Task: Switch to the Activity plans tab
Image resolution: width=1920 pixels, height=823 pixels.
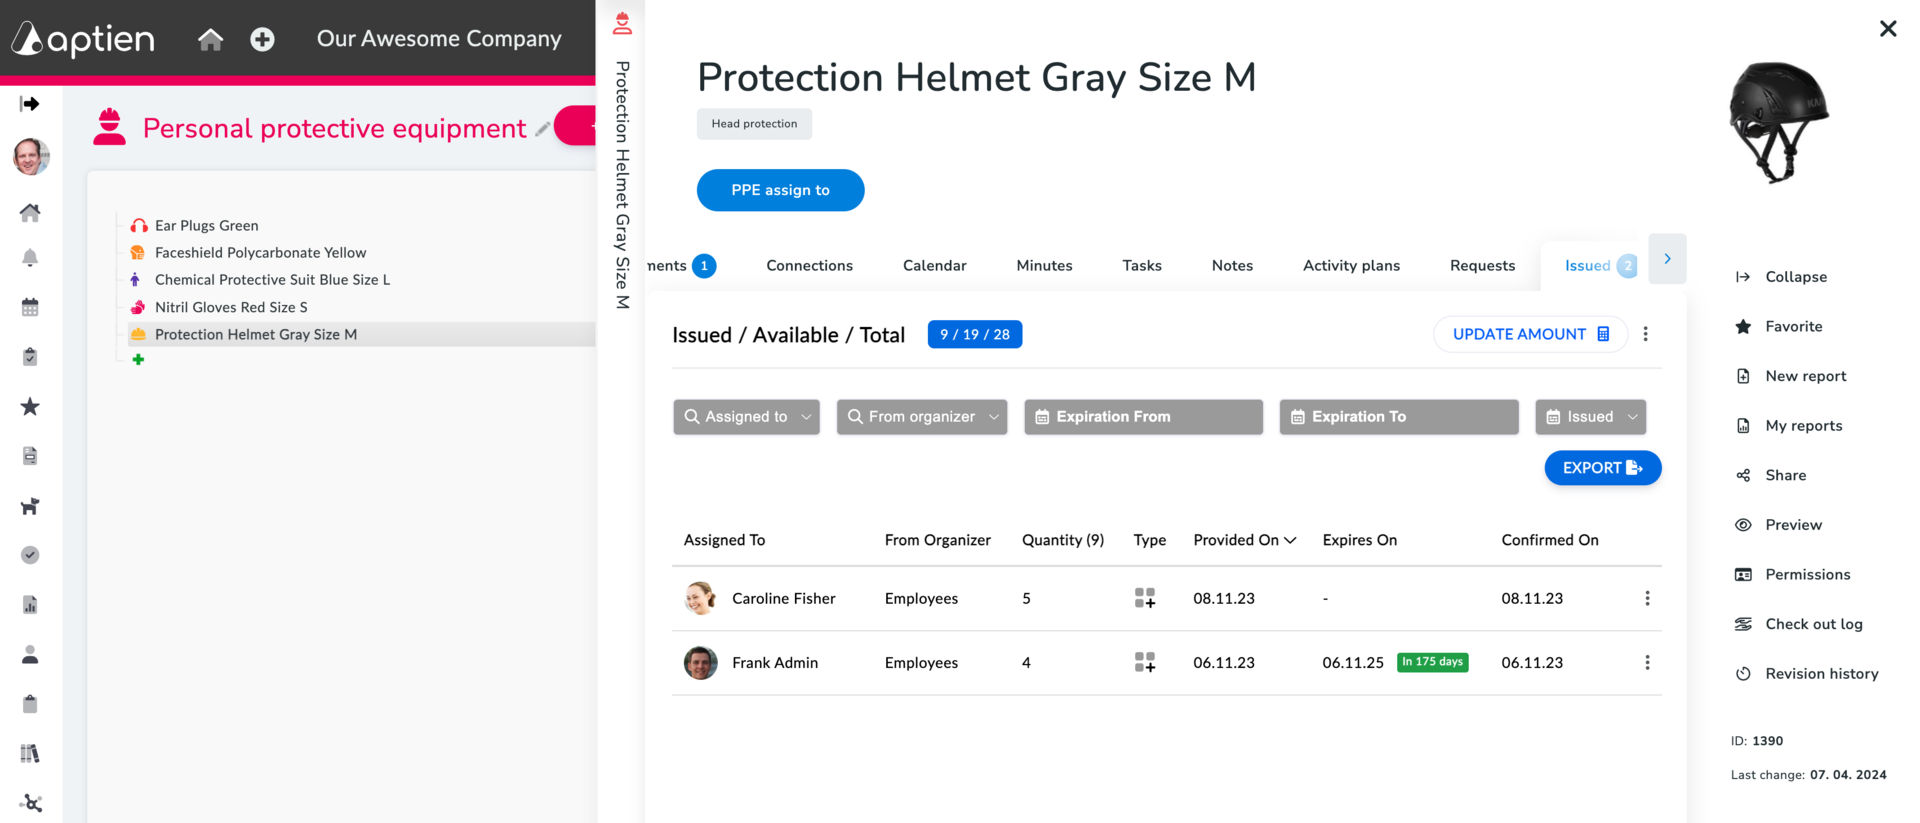Action: [1351, 265]
